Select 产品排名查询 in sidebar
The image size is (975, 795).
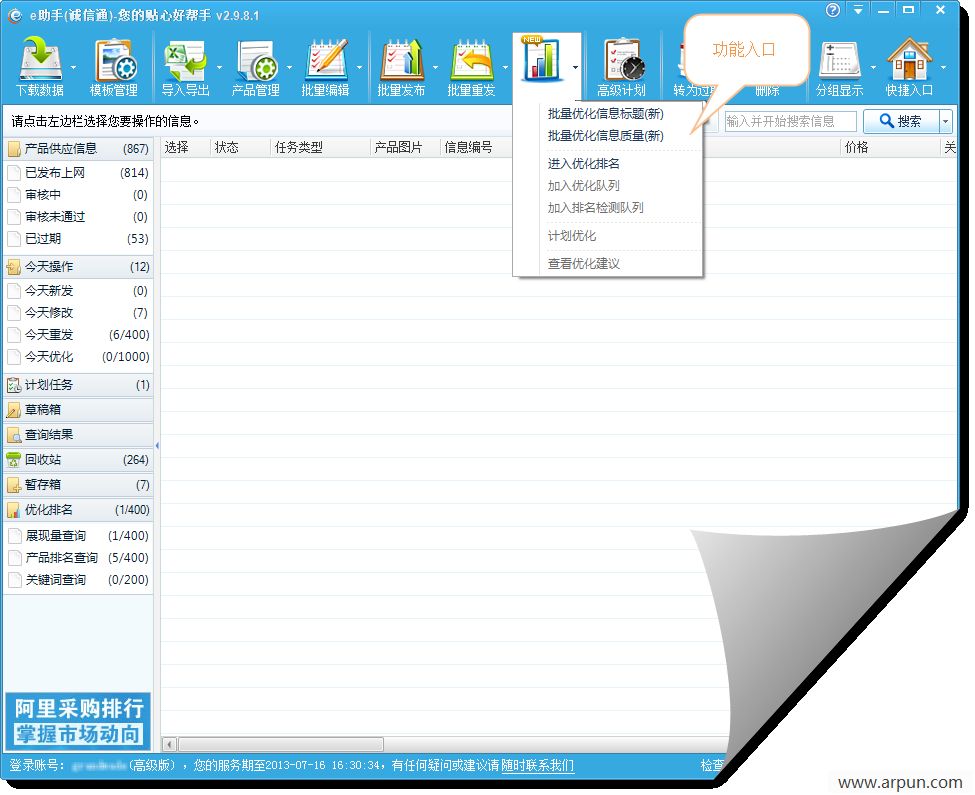(x=78, y=558)
